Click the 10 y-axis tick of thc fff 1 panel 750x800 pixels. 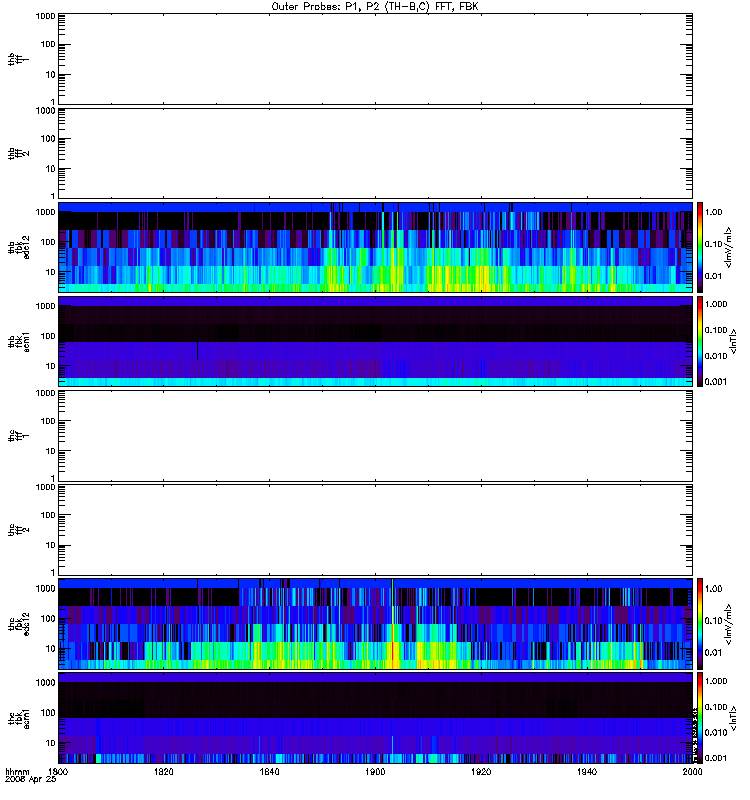click(x=51, y=451)
